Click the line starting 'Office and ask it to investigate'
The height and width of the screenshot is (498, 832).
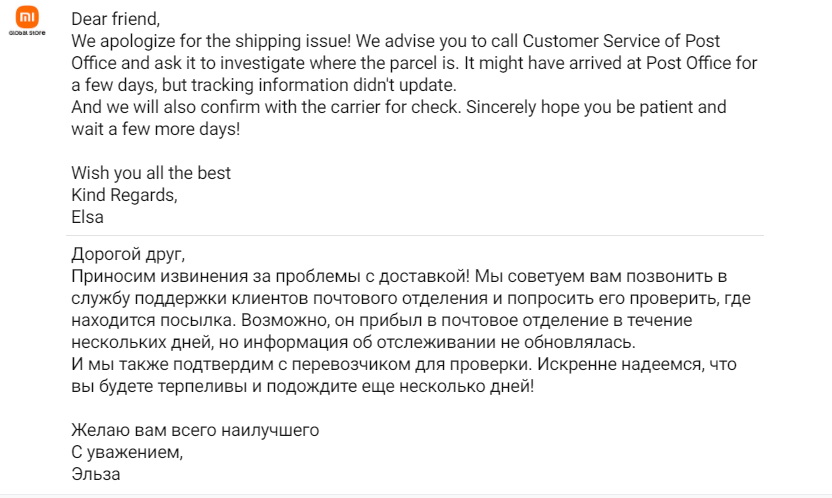point(414,63)
